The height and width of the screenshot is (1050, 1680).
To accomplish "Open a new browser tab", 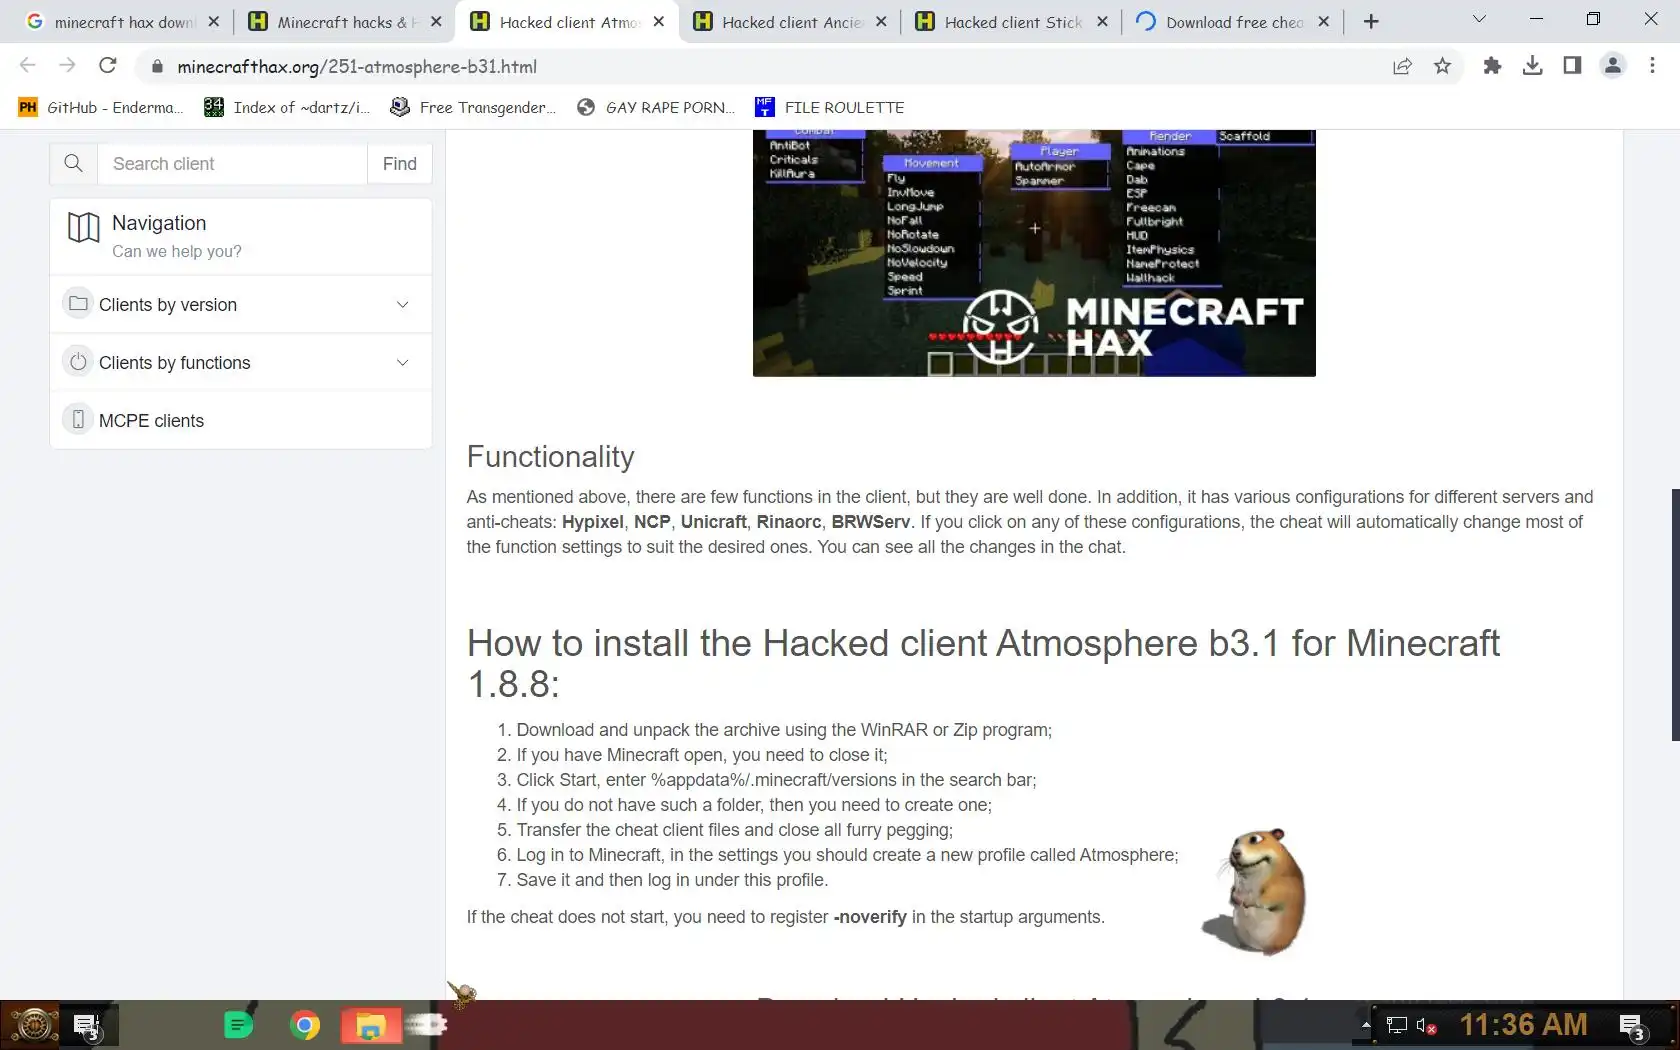I will point(1371,21).
